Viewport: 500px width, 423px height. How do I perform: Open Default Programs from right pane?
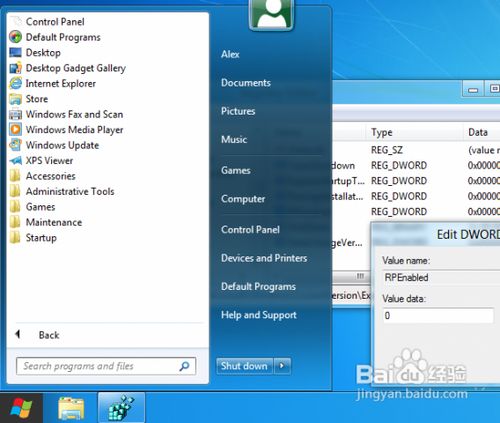pyautogui.click(x=258, y=286)
